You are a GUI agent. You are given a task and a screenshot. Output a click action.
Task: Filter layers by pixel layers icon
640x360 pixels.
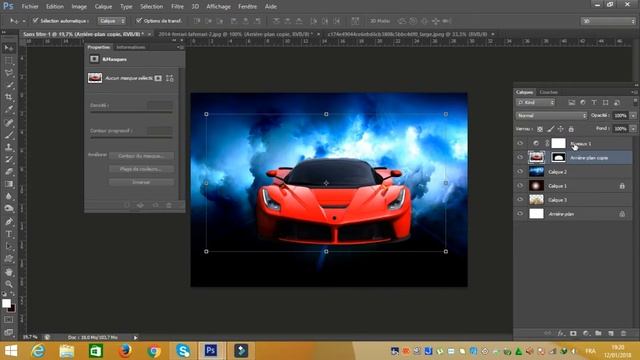pyautogui.click(x=571, y=102)
